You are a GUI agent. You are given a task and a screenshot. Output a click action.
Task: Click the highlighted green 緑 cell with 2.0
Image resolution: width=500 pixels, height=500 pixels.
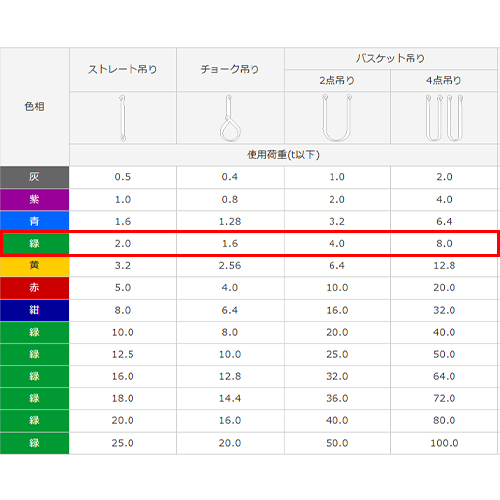(36, 244)
